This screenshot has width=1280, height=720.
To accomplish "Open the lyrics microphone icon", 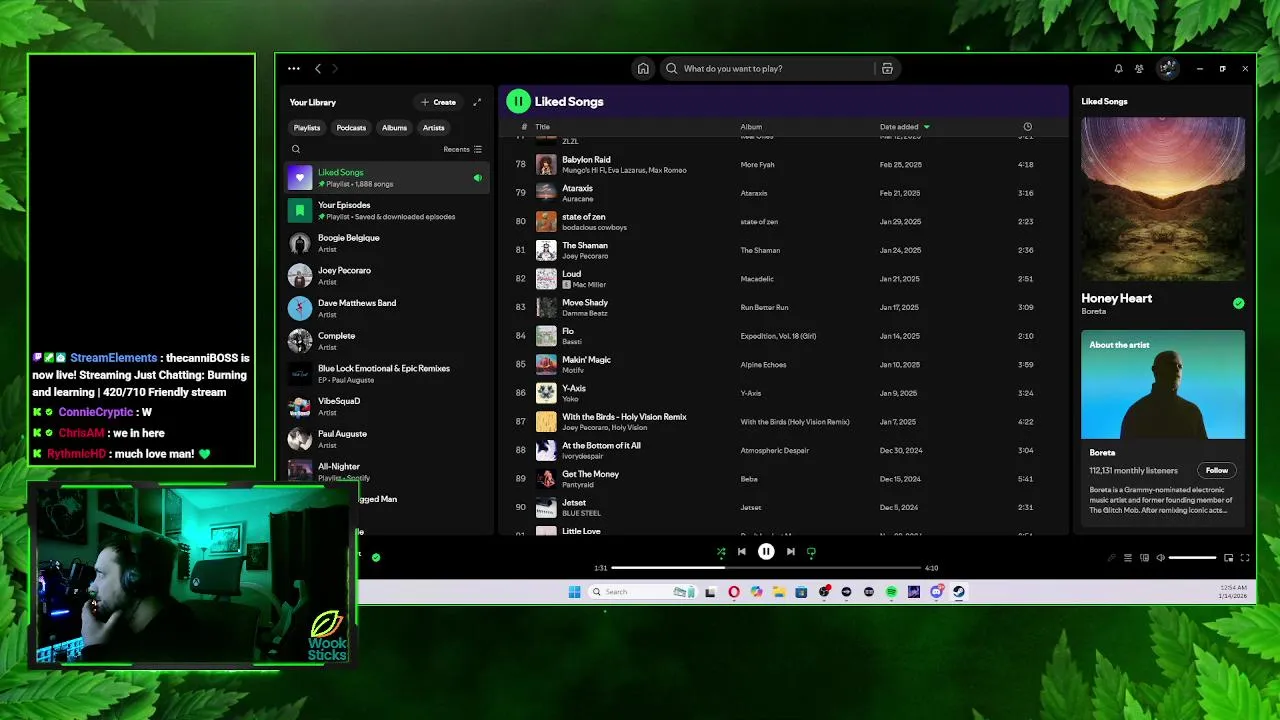I will 1111,558.
